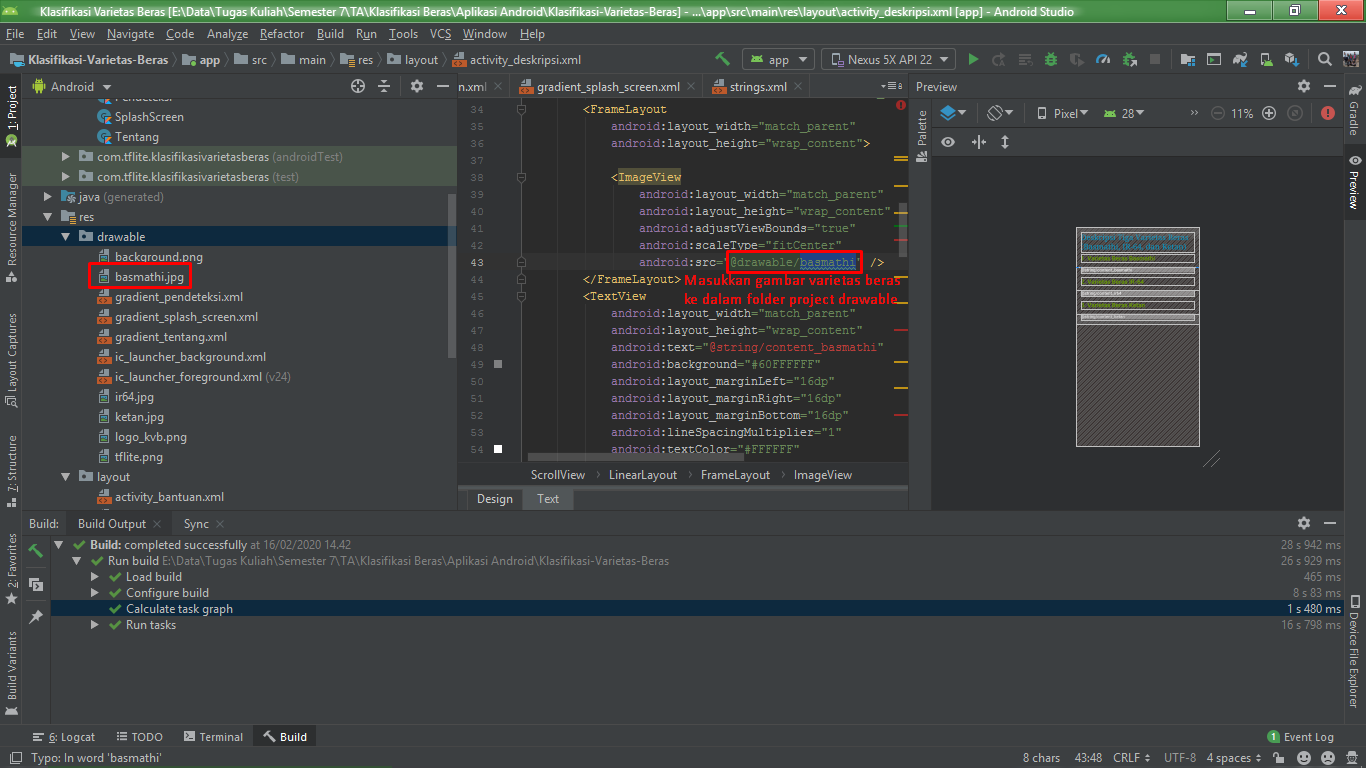Switch to gradient_splash_screen.xml tab
1366x768 pixels.
605,87
